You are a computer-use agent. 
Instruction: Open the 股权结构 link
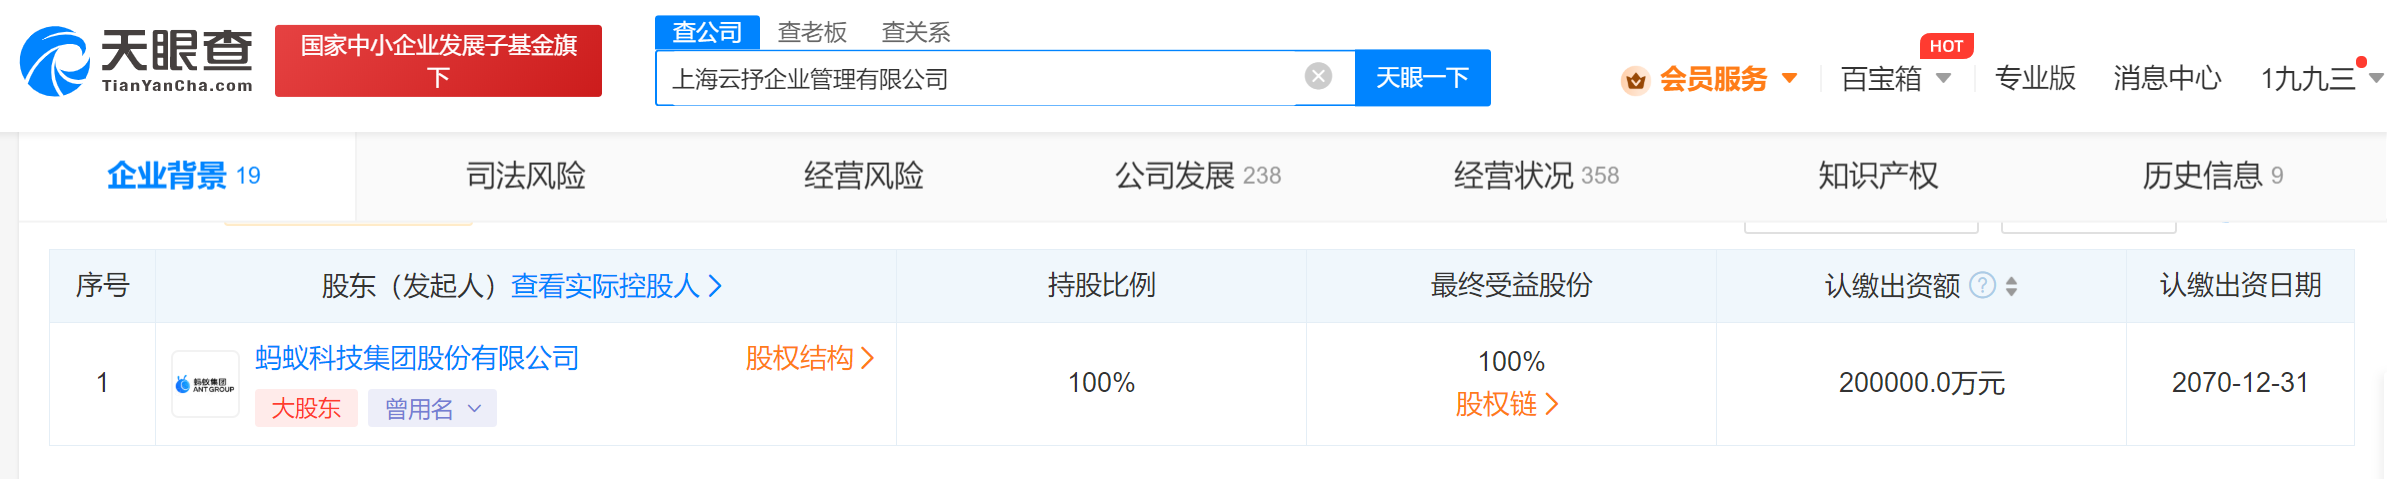pyautogui.click(x=810, y=358)
